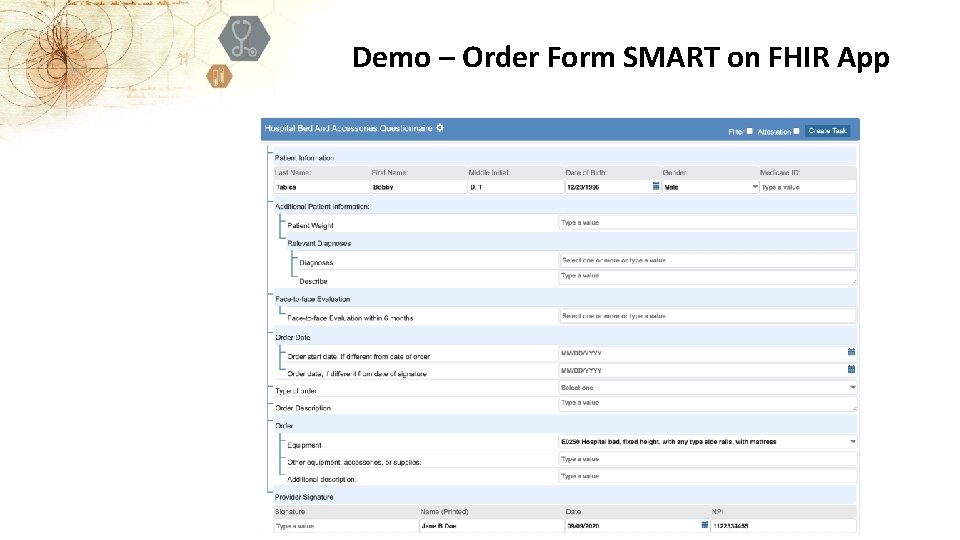Viewport: 960px width, 540px height.
Task: Click the Name (Printed) field
Action: click(492, 526)
